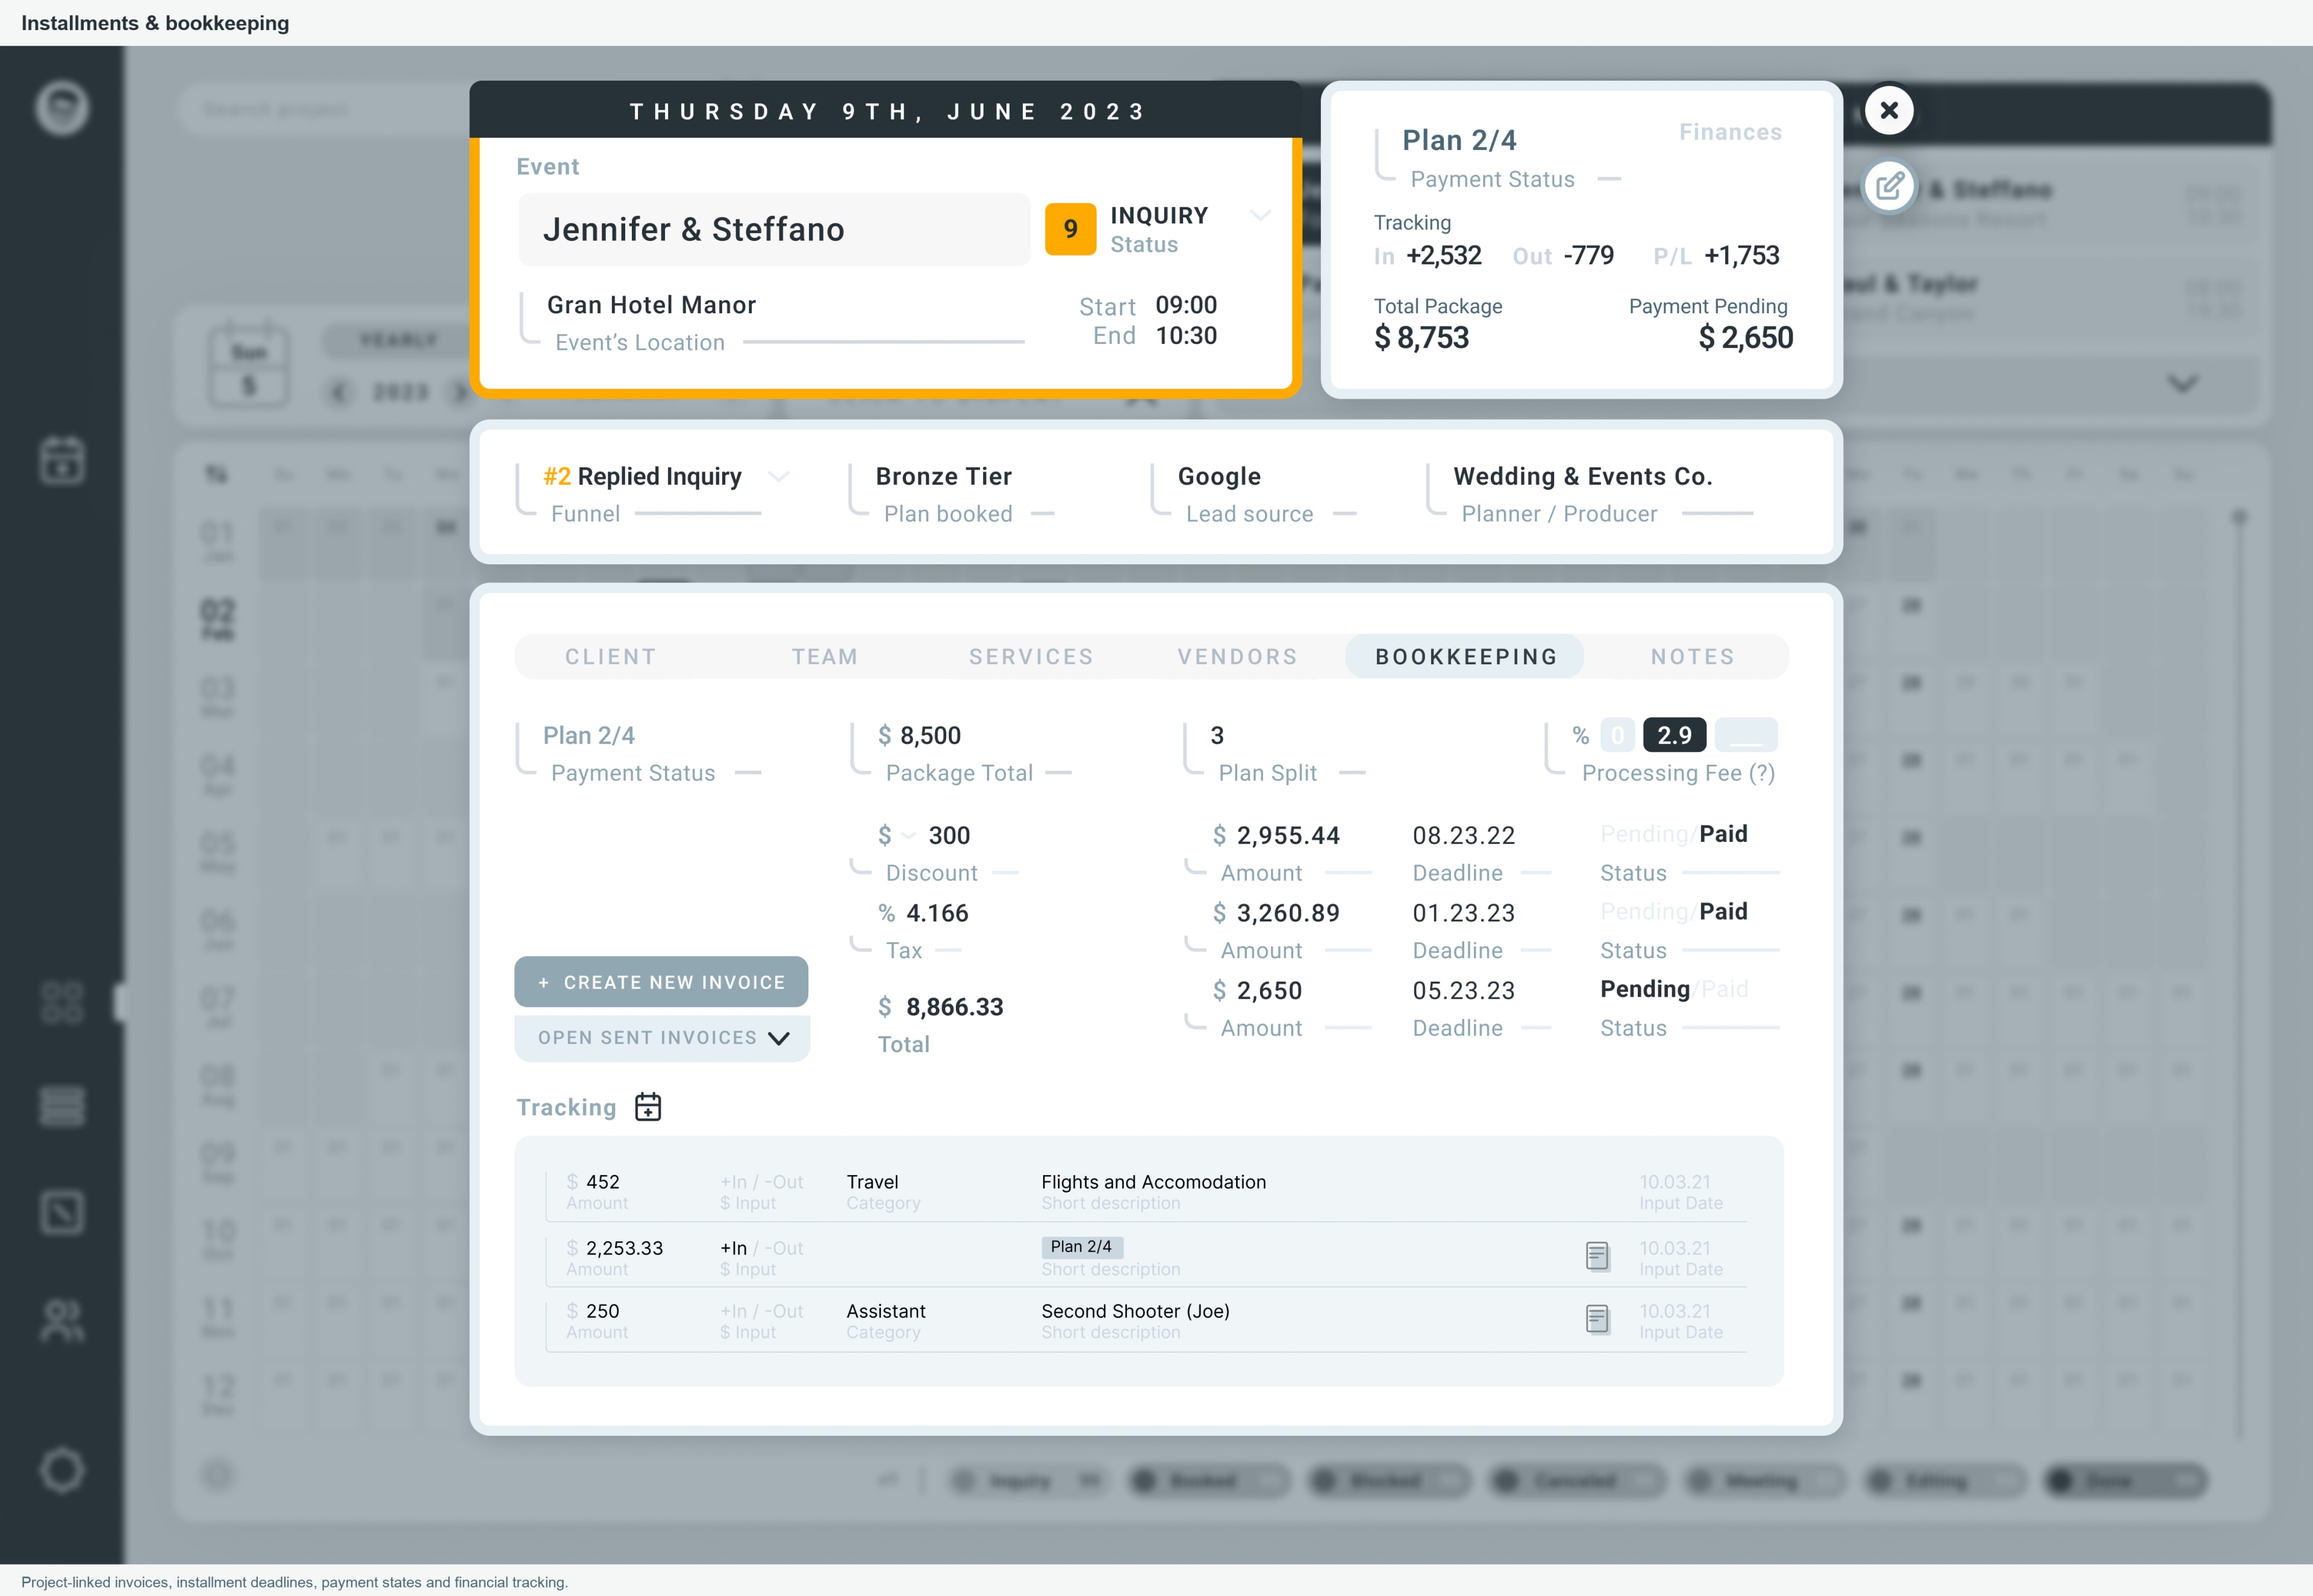Close the event popup with X button
2313x1596 pixels.
(1888, 110)
